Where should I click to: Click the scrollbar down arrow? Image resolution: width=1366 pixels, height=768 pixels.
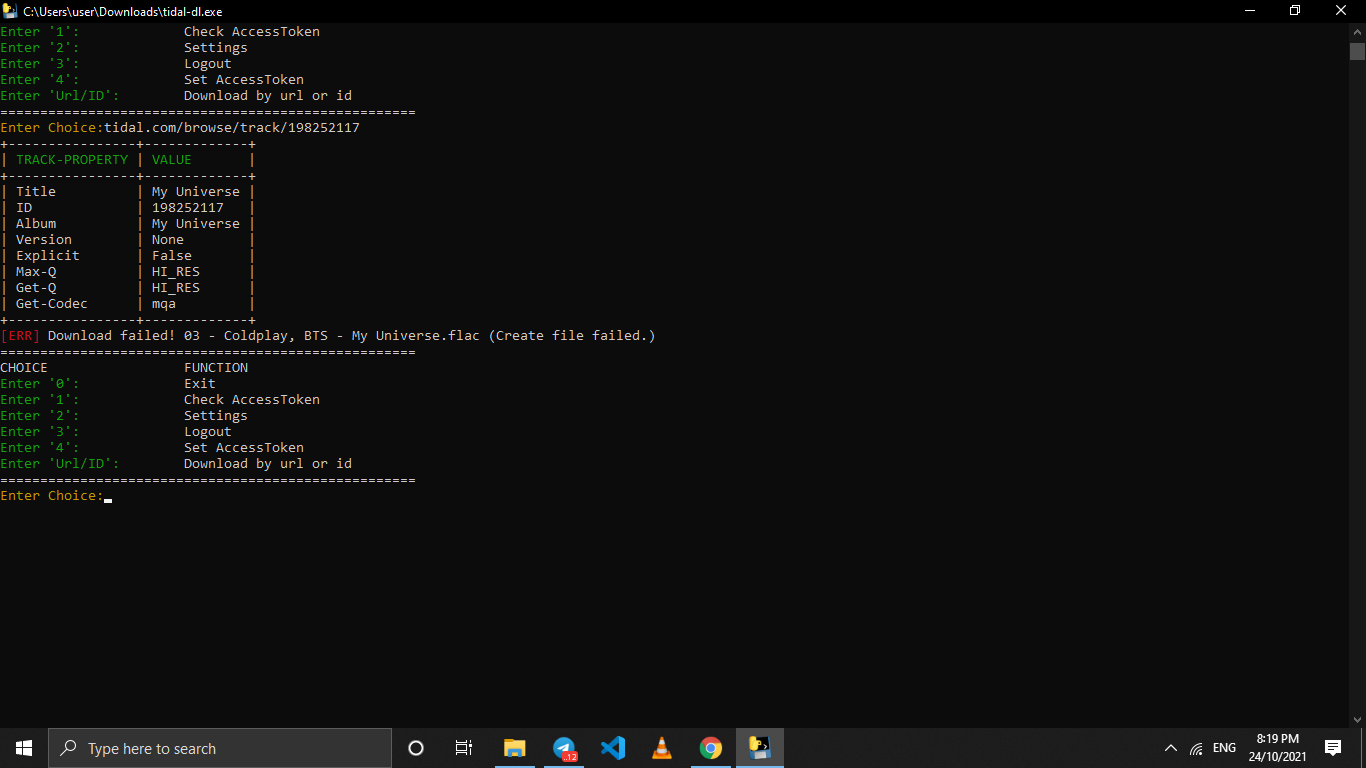pyautogui.click(x=1358, y=719)
